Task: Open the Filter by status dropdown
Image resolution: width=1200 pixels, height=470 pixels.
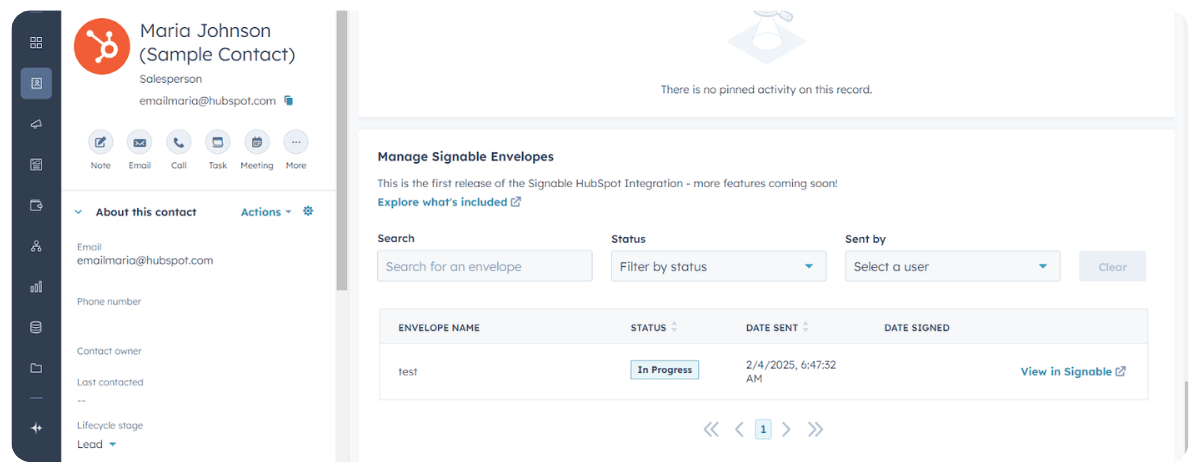Action: 718,267
